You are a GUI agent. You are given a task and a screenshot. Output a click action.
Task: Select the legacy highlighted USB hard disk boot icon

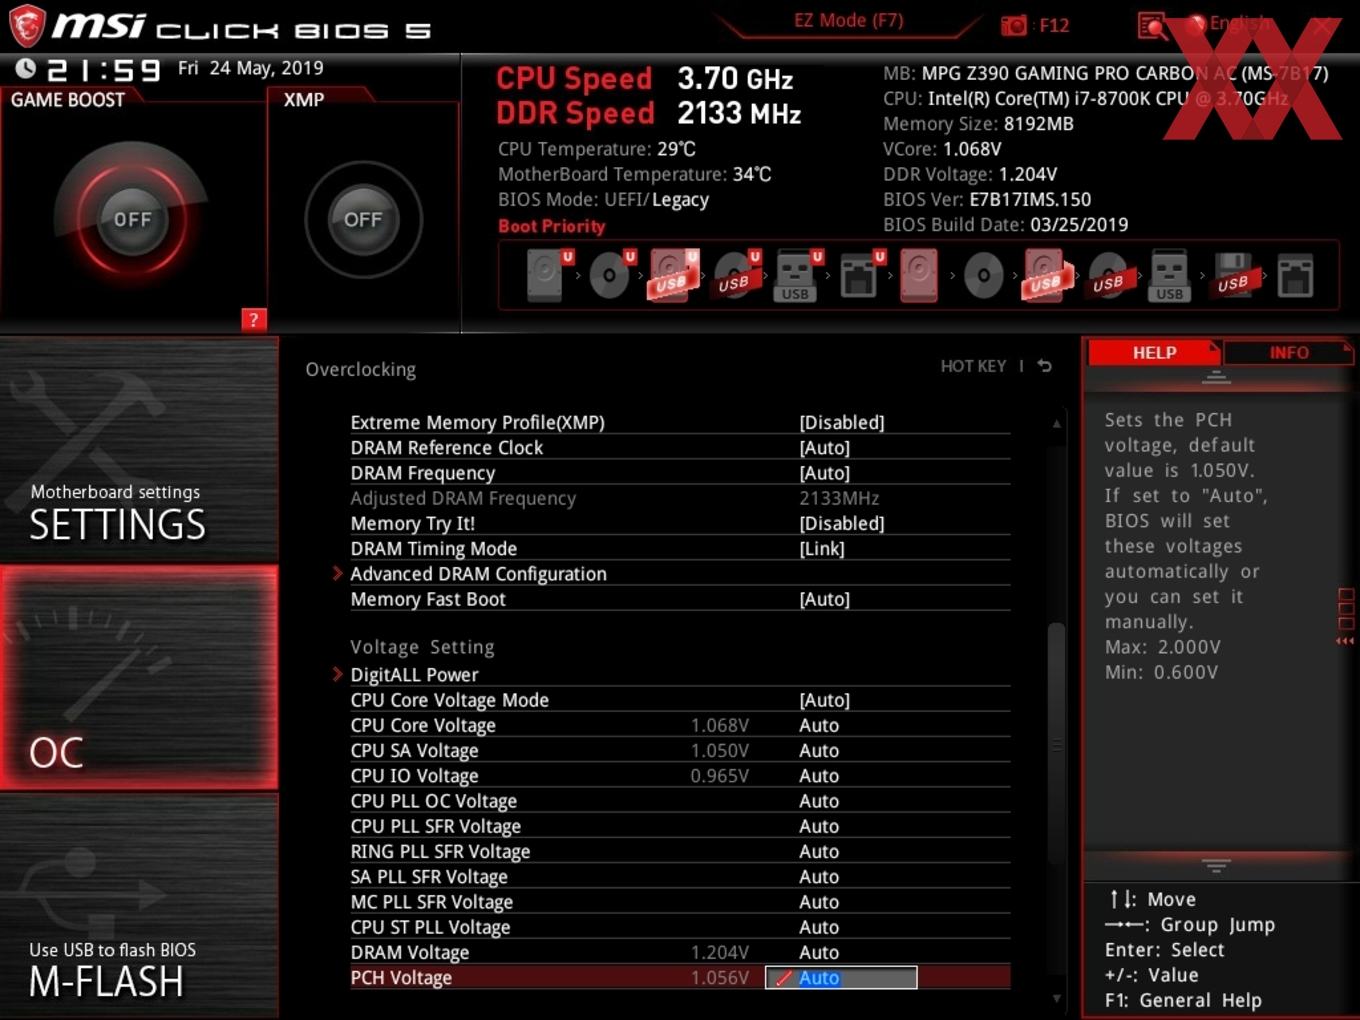pyautogui.click(x=1046, y=275)
